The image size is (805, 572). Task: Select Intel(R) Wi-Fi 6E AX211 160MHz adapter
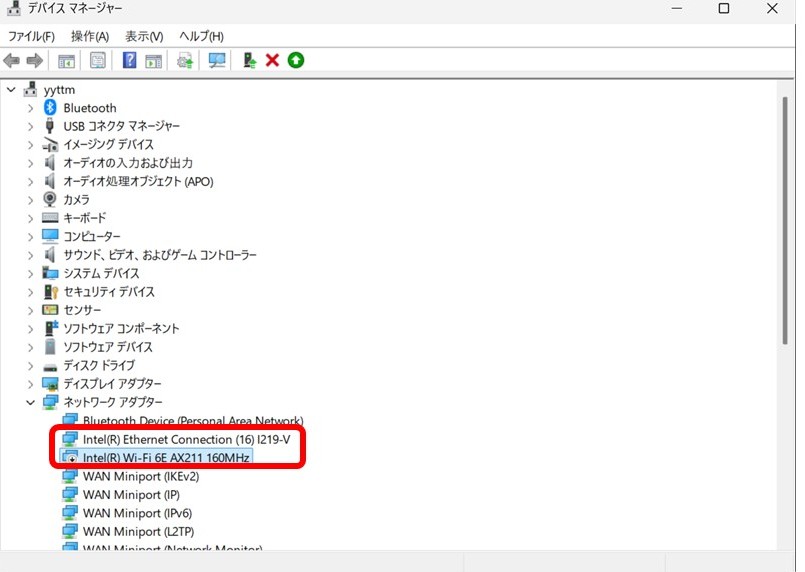click(167, 458)
